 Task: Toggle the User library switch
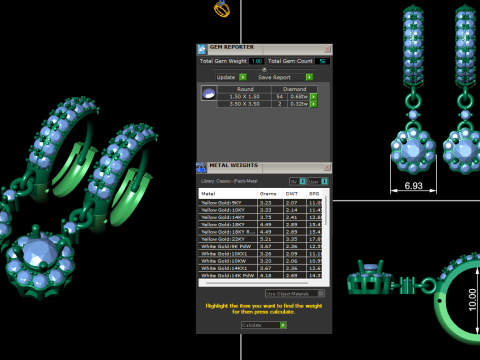[x=324, y=182]
